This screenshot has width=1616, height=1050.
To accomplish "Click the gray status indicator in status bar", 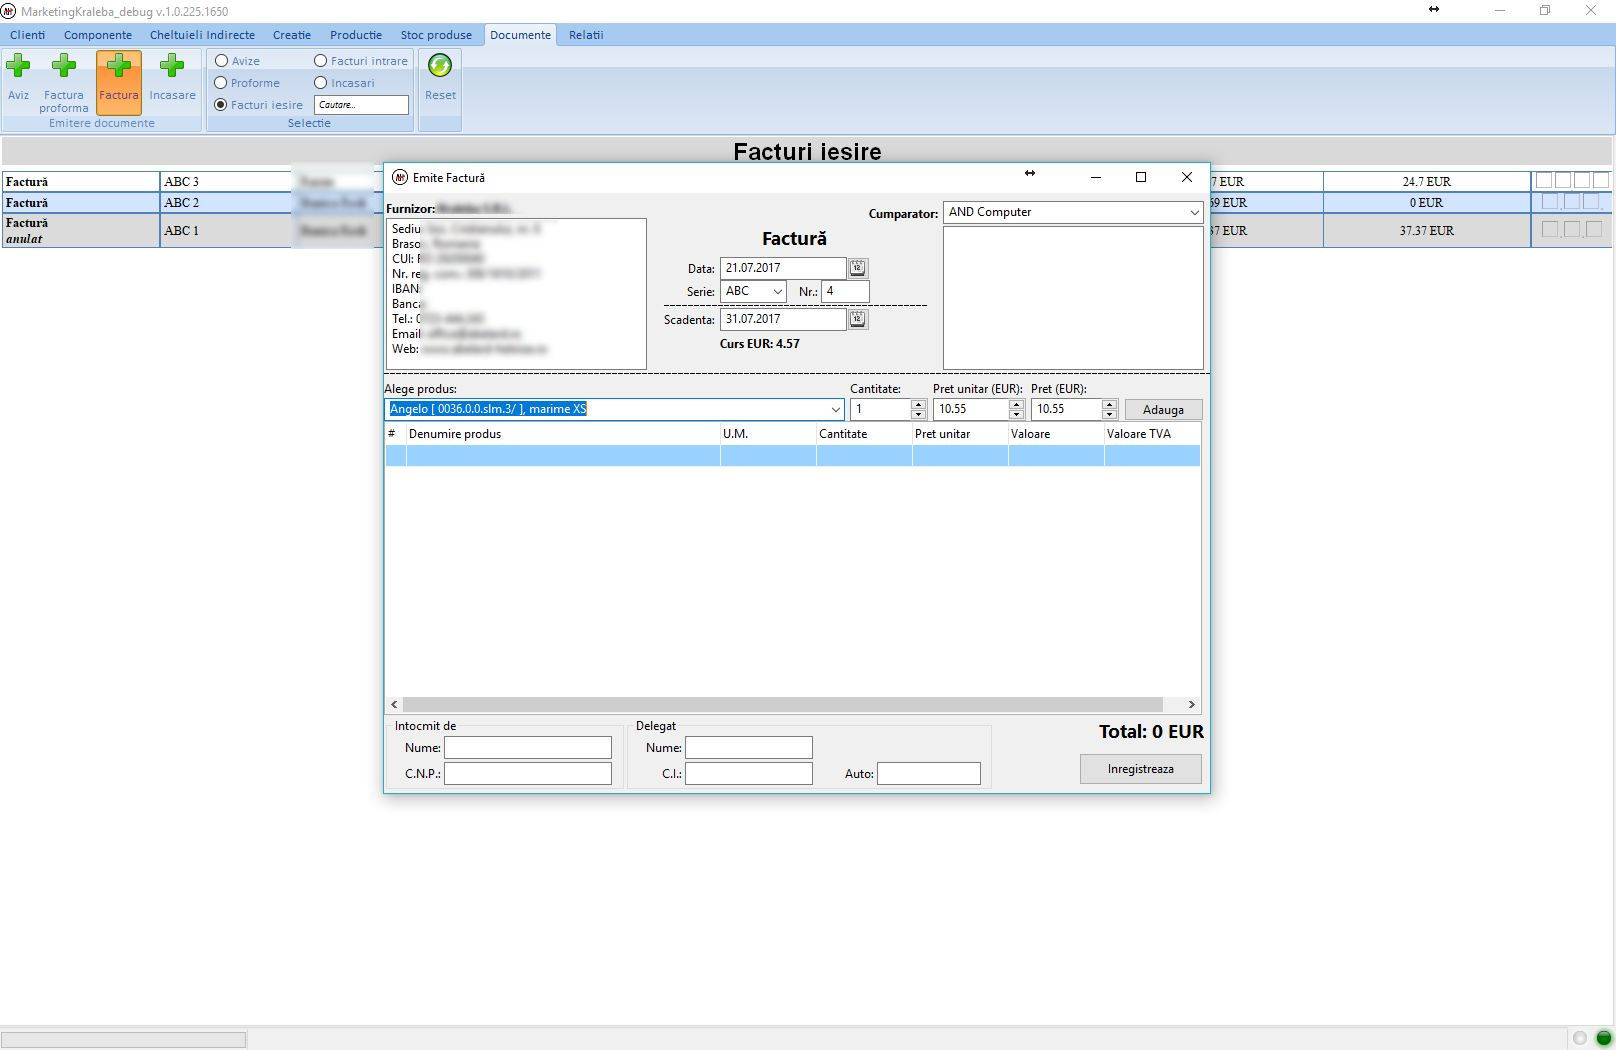I will coord(1580,1038).
